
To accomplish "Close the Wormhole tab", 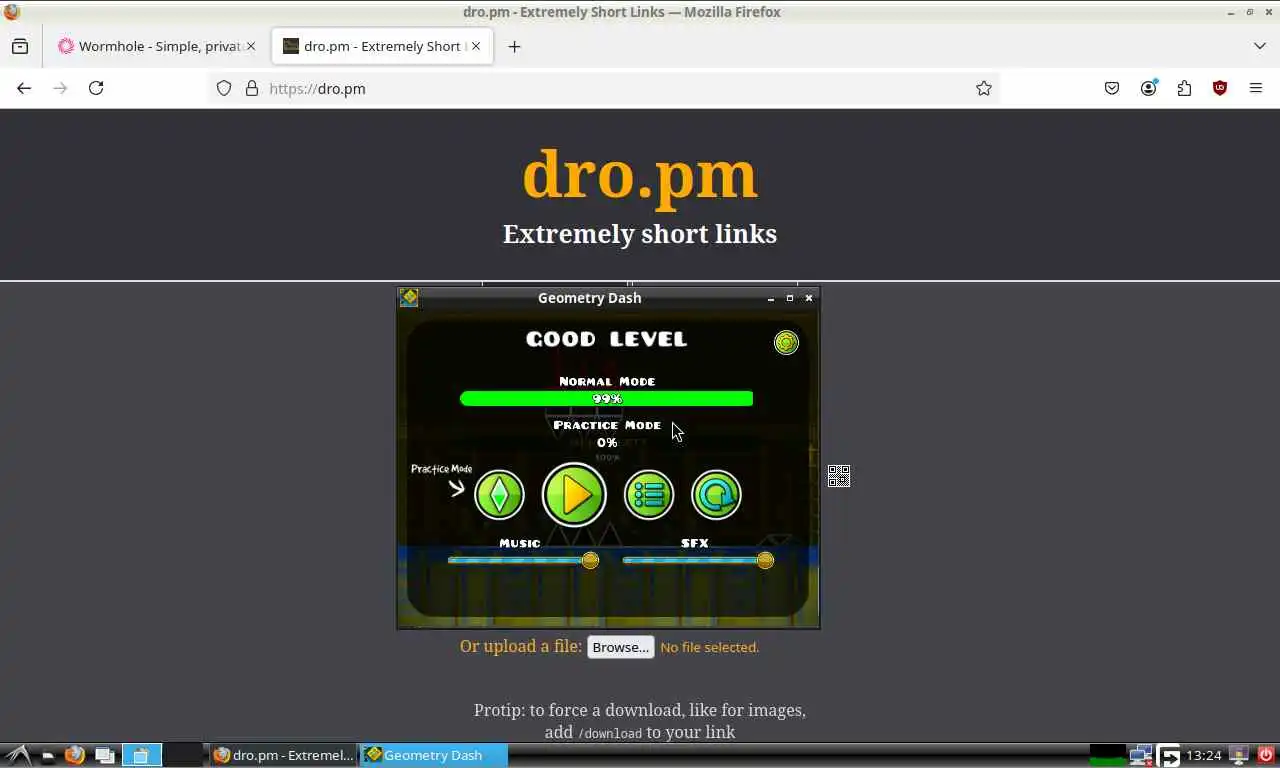I will coord(251,46).
